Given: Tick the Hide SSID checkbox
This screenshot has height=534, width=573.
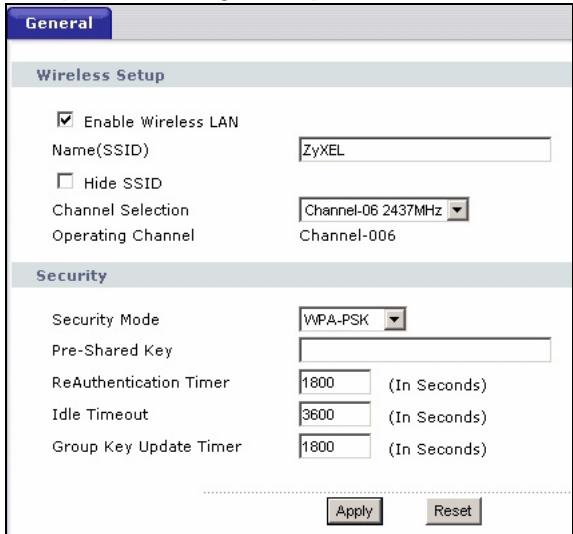Looking at the screenshot, I should (65, 181).
